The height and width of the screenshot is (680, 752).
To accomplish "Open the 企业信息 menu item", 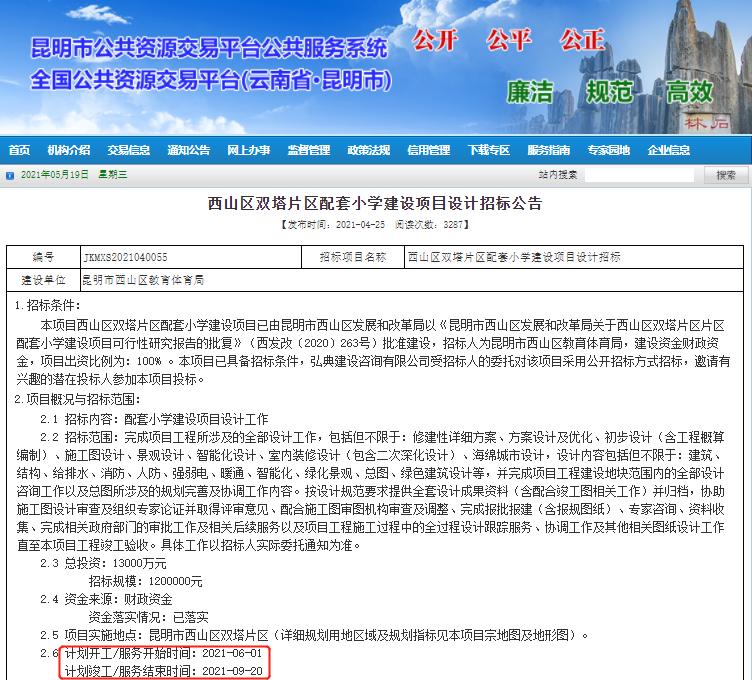I will [x=669, y=150].
